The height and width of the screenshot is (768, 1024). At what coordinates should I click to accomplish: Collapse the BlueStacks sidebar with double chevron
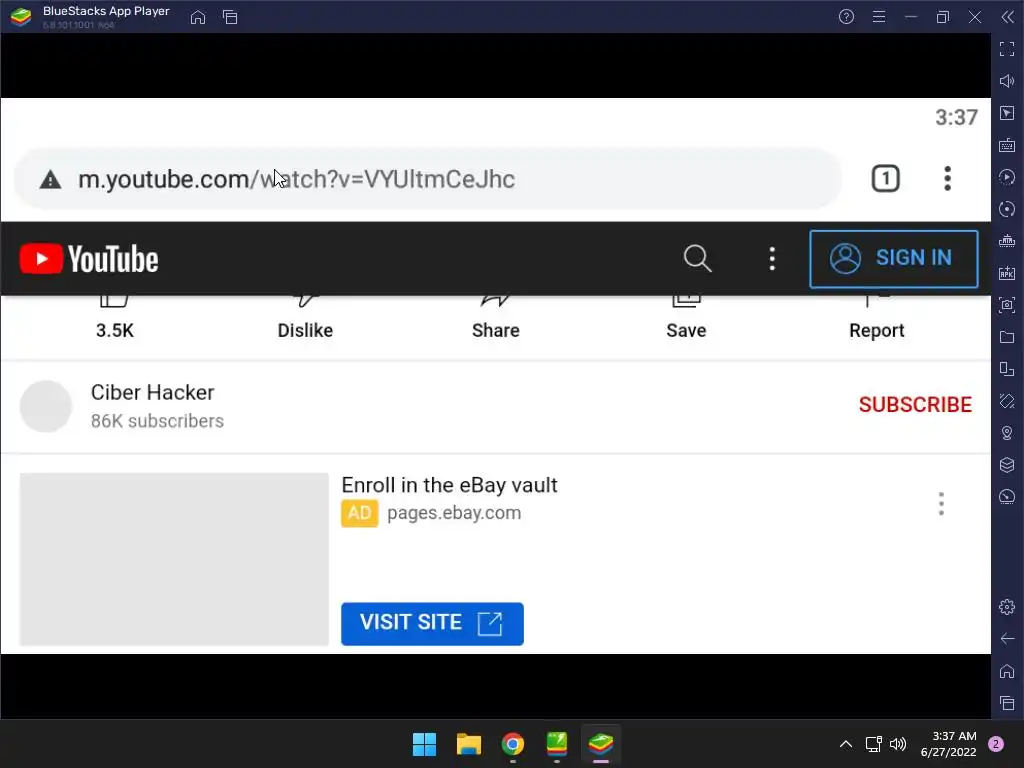coord(1008,17)
